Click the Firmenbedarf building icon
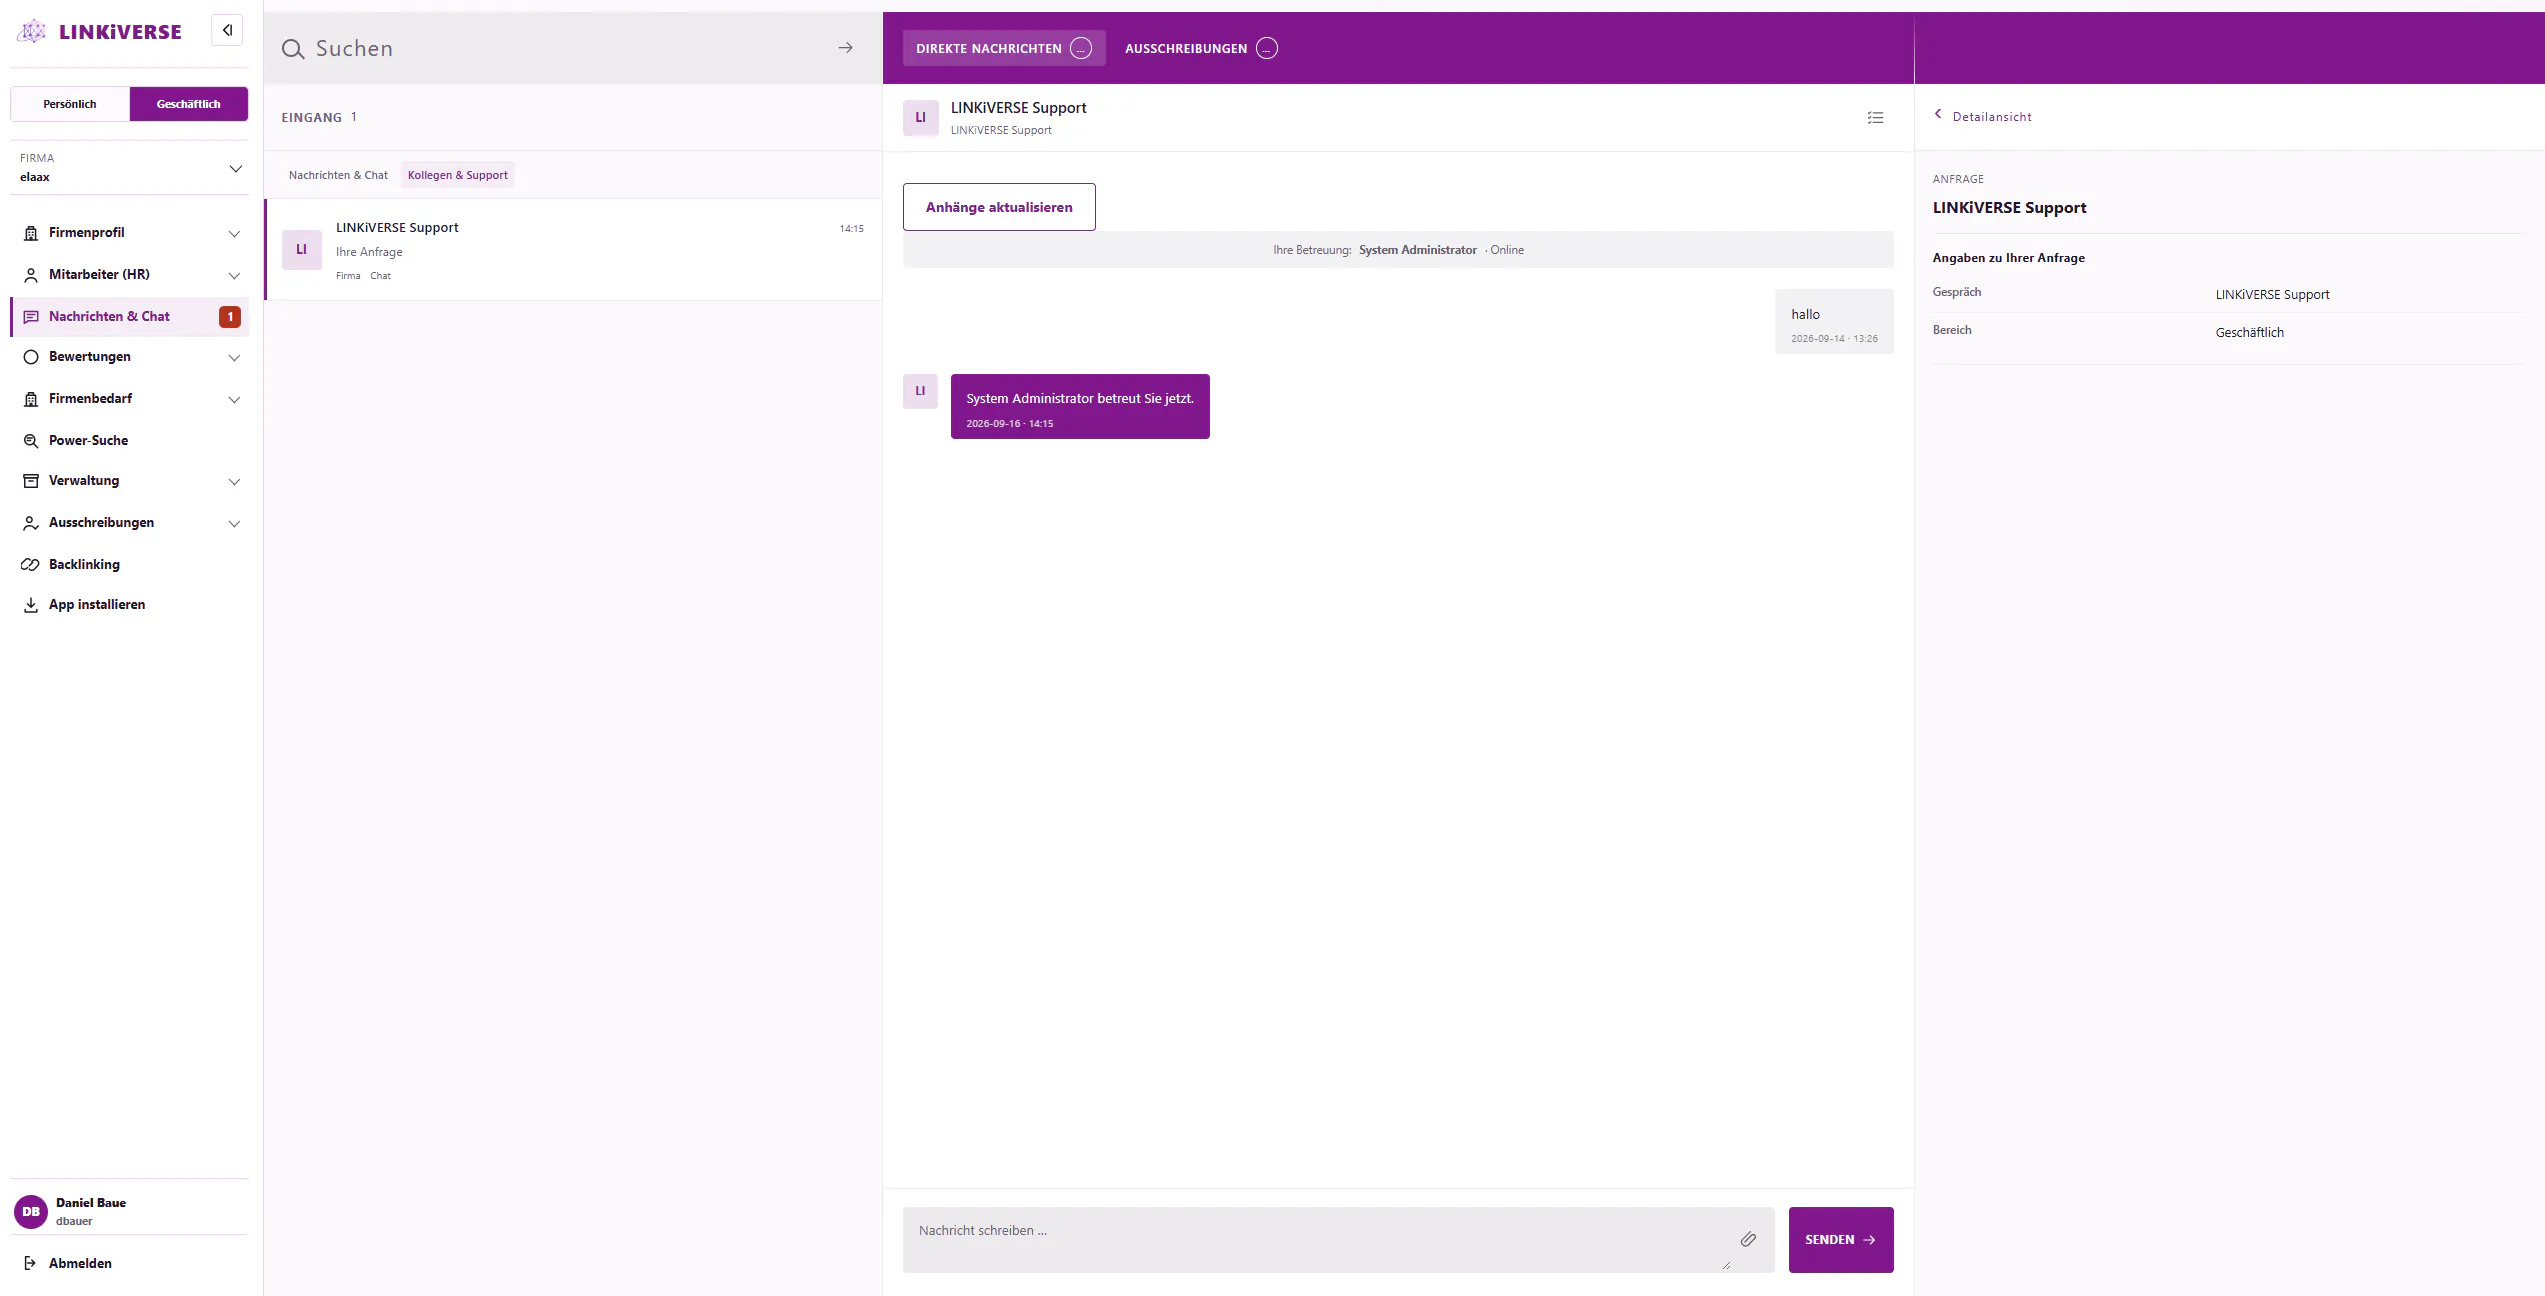 pyautogui.click(x=31, y=399)
